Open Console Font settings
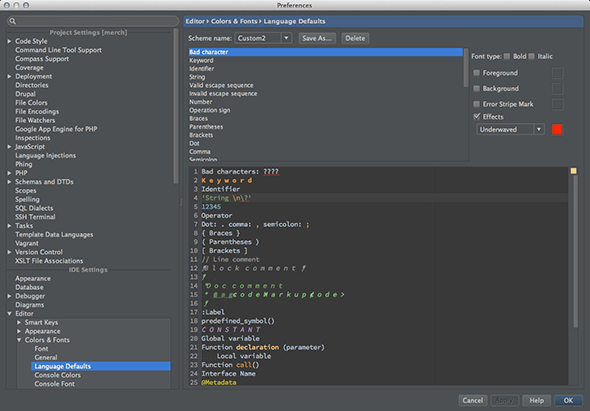This screenshot has height=411, width=590. [x=55, y=384]
